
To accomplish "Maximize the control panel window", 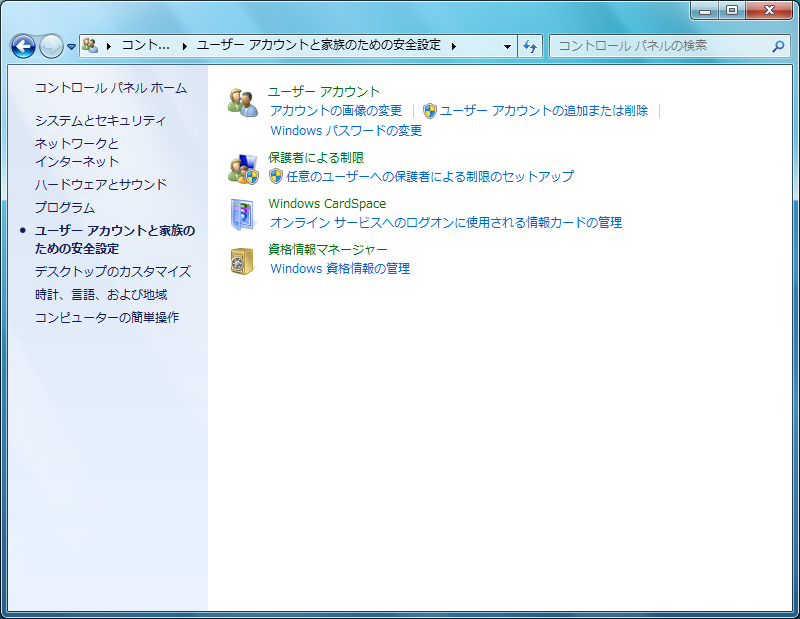I will (x=732, y=10).
